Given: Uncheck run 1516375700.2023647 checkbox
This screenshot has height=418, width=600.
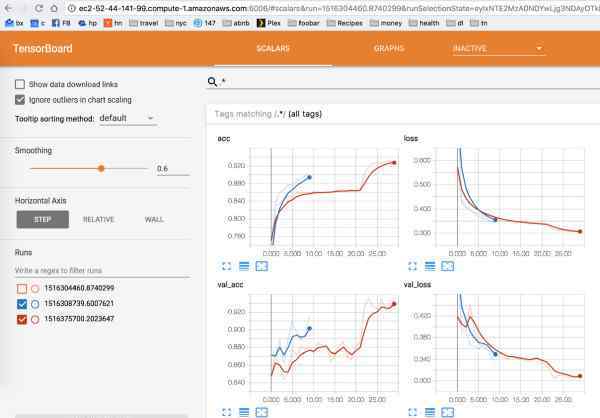Looking at the screenshot, I should (22, 319).
